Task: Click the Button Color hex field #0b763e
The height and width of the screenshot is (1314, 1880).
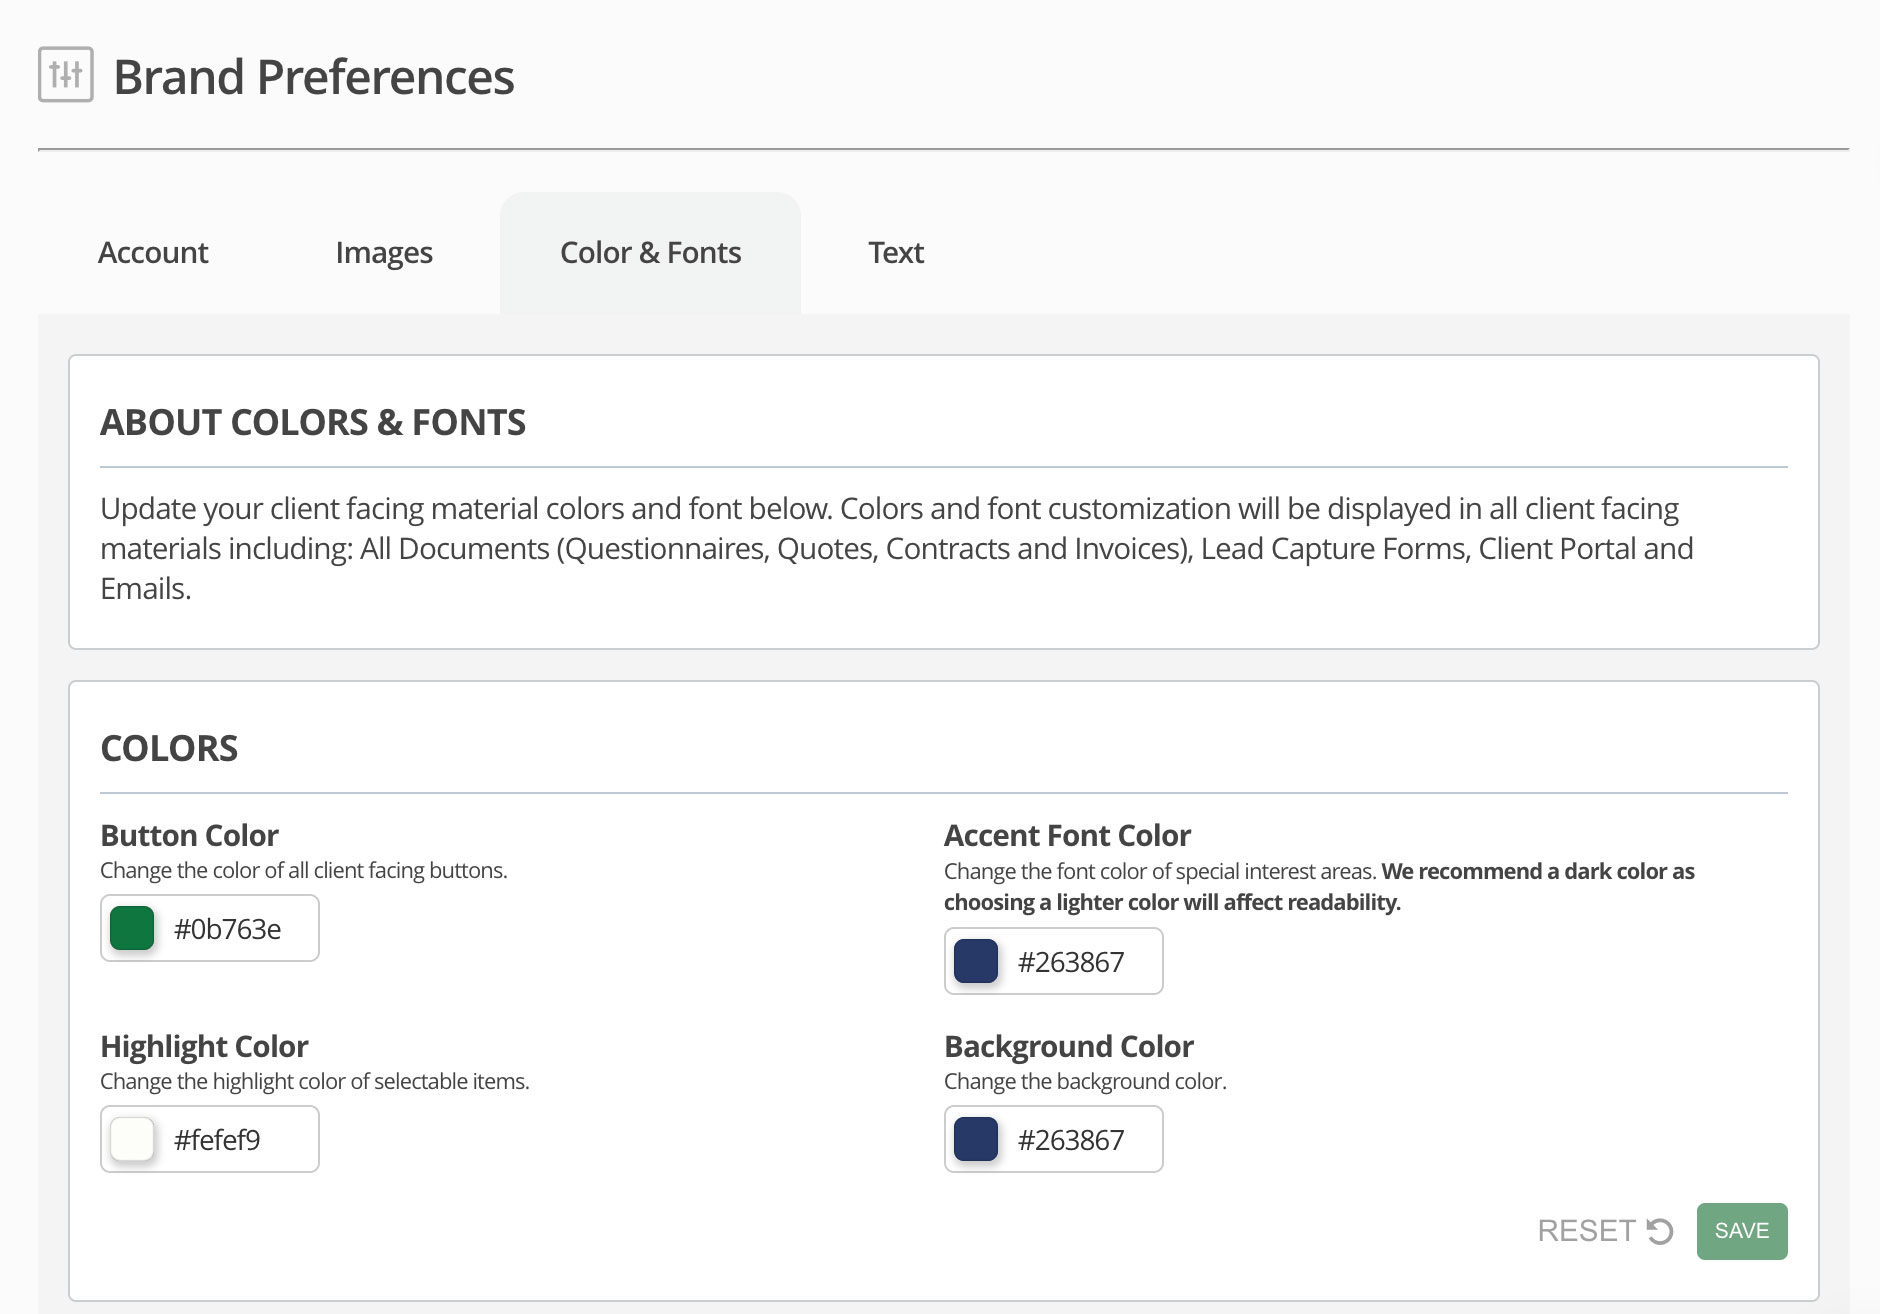Action: [x=238, y=929]
